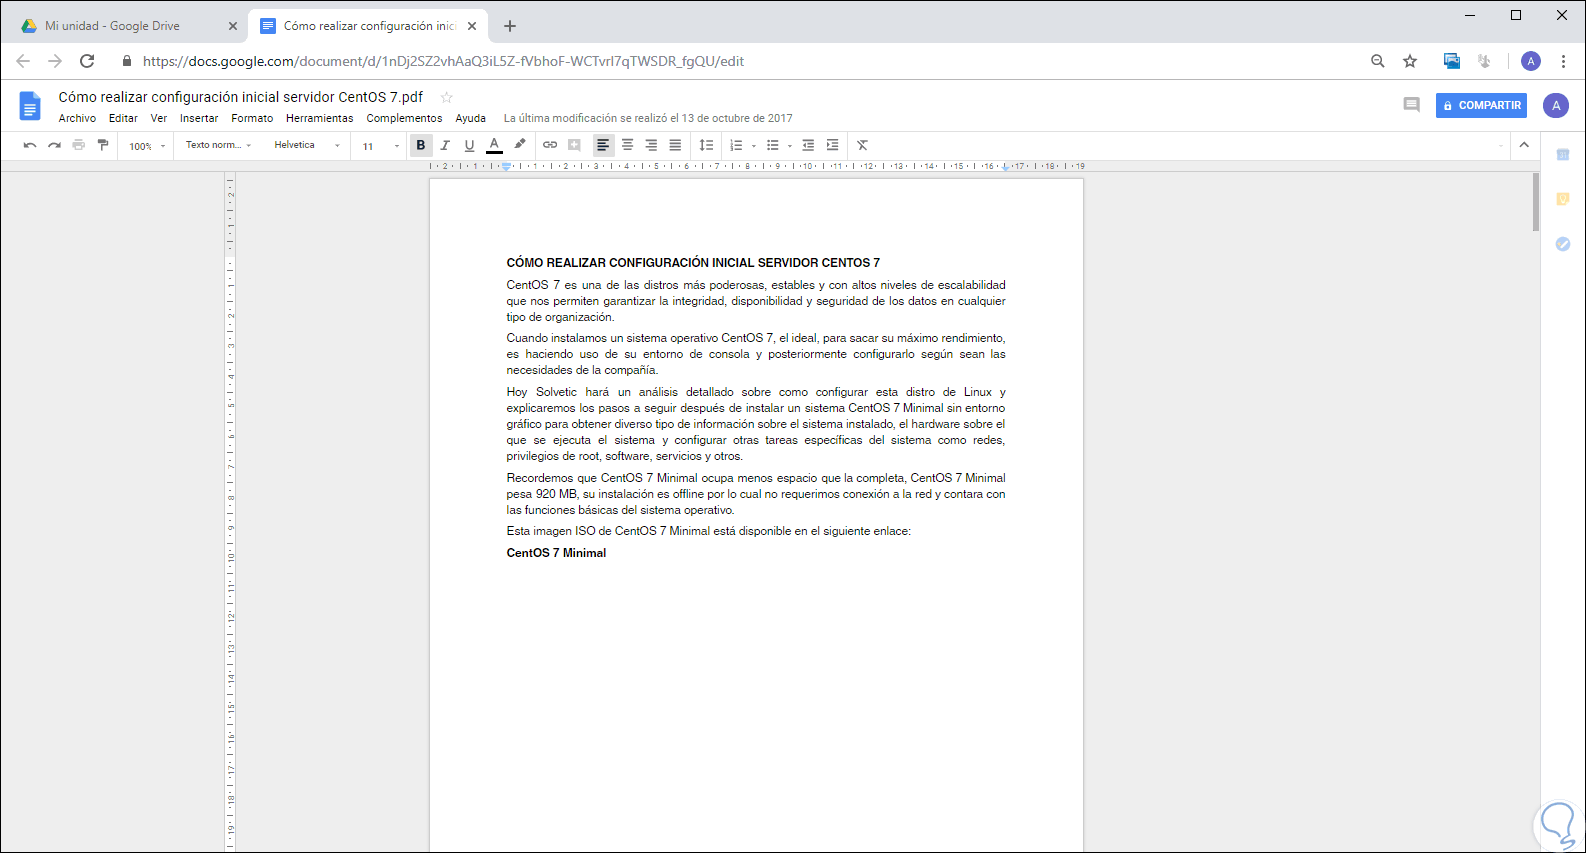
Task: Justify the text alignment
Action: [x=675, y=145]
